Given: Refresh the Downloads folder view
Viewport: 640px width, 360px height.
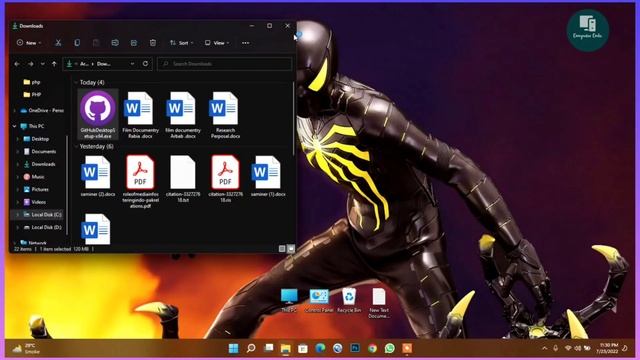Looking at the screenshot, I should [x=145, y=64].
